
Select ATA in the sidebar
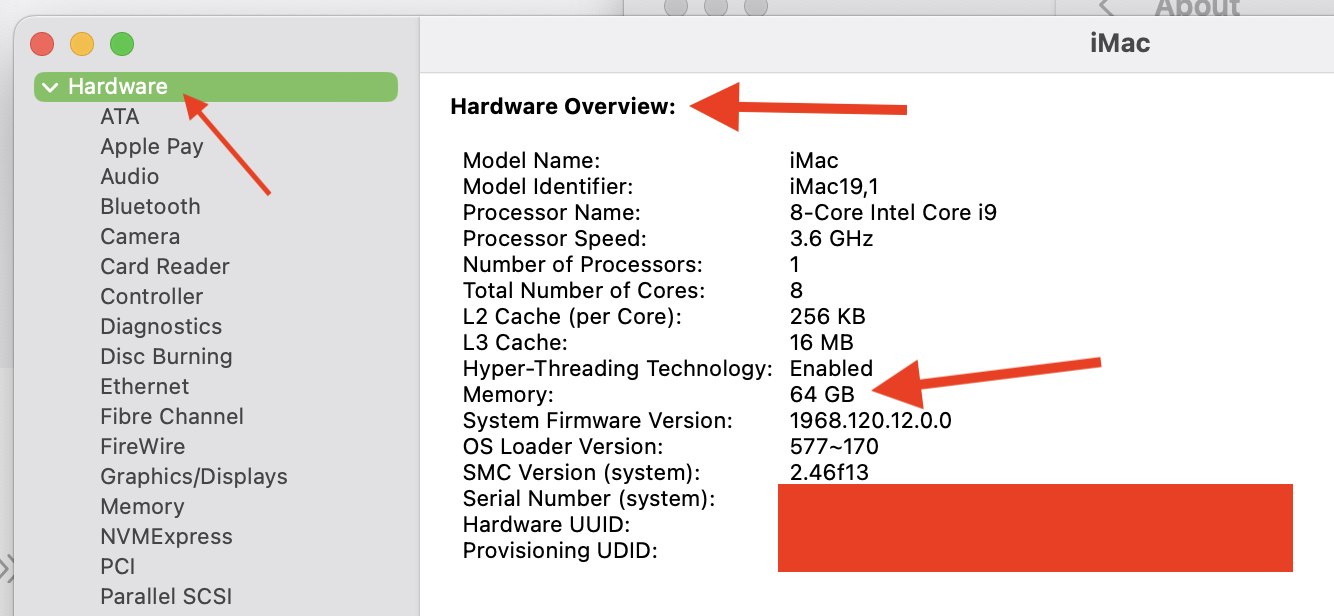point(120,117)
